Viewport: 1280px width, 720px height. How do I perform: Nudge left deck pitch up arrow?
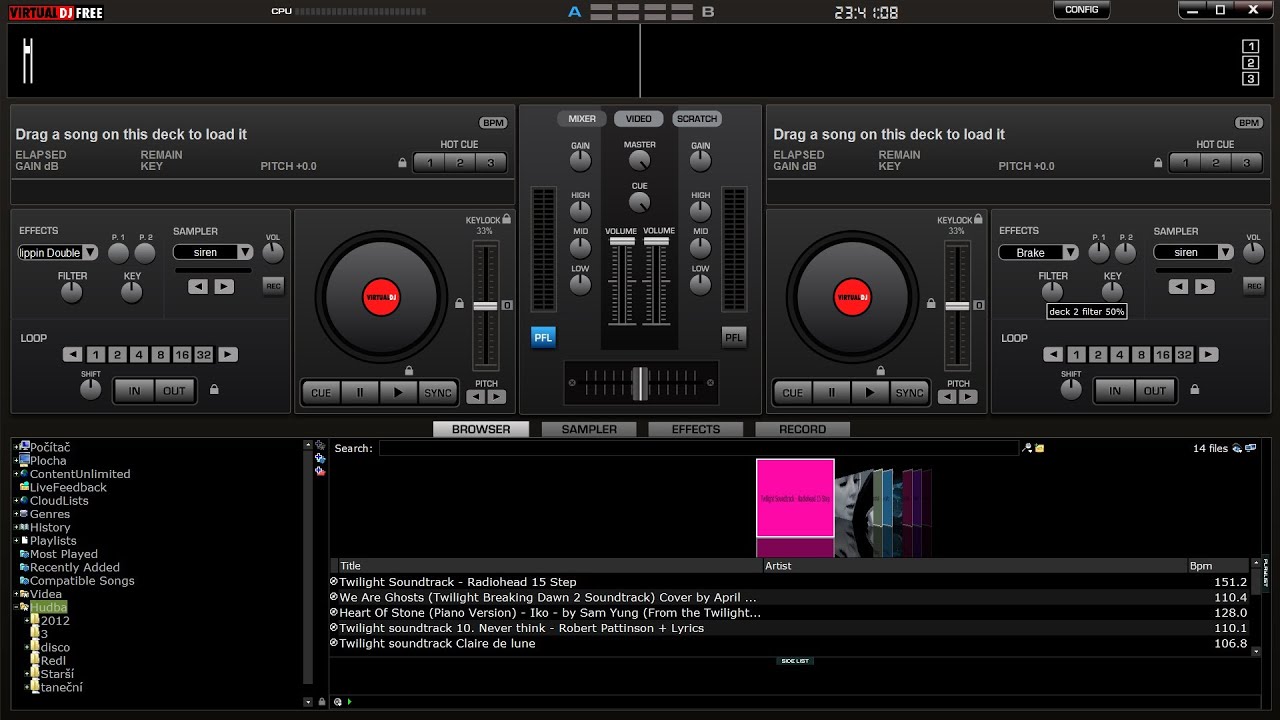point(497,397)
